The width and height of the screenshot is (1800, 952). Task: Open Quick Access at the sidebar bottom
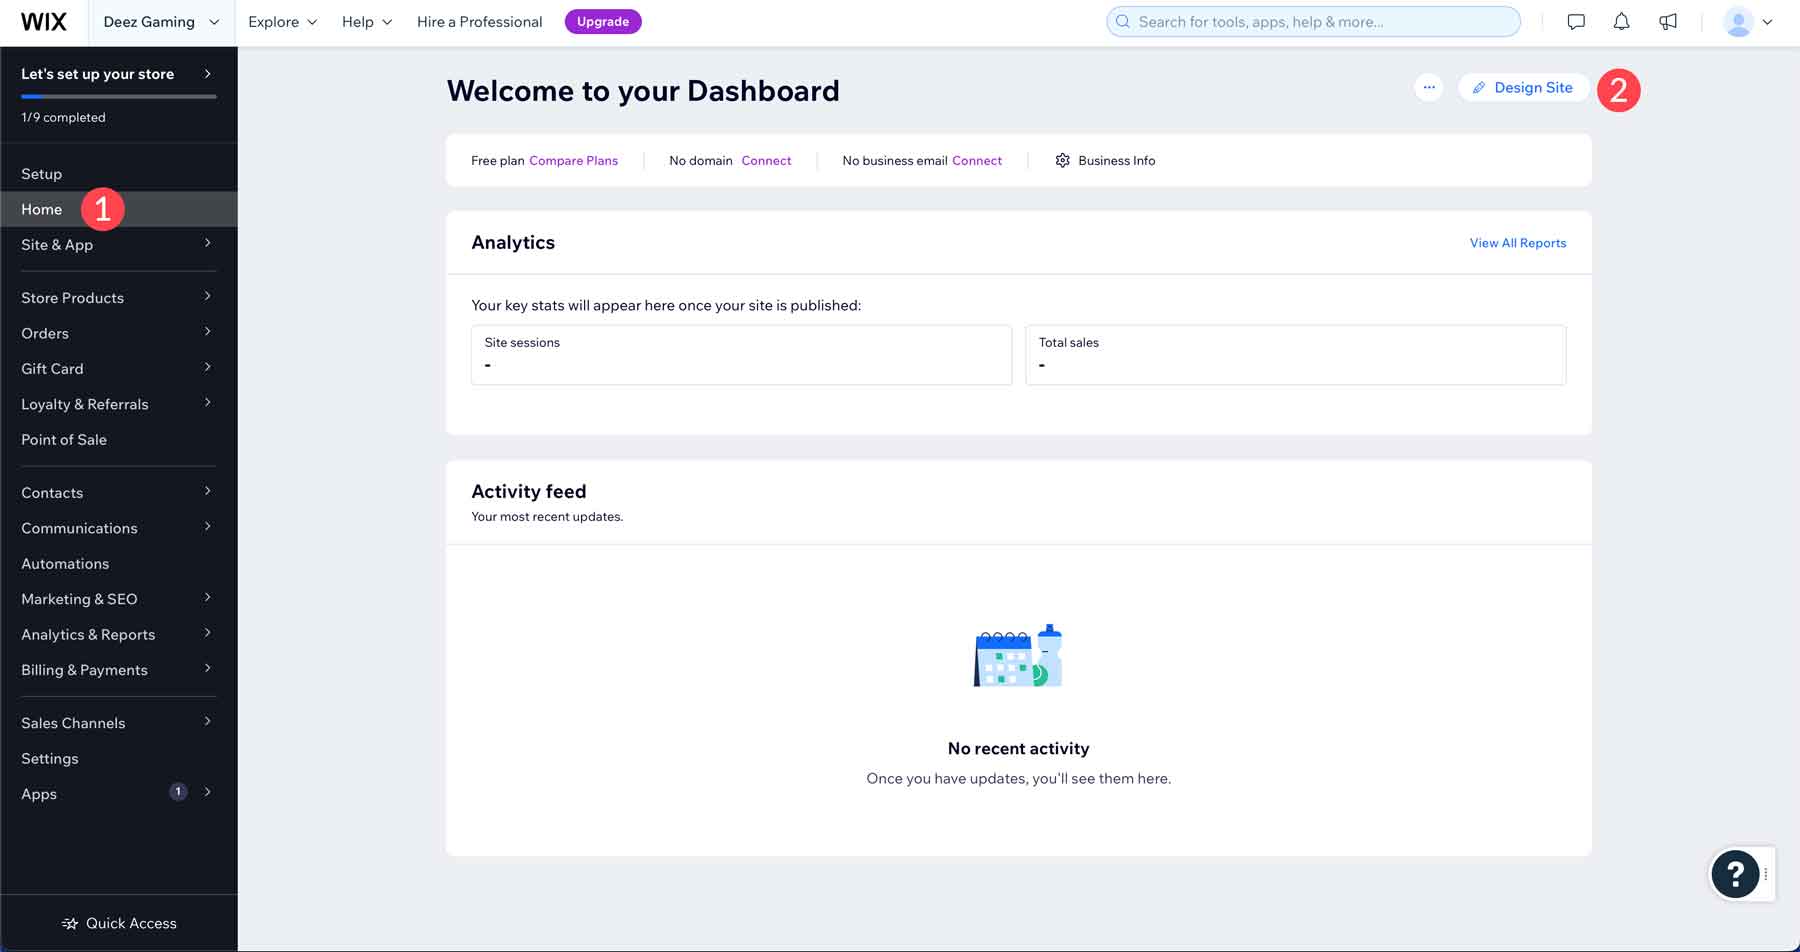[x=119, y=923]
